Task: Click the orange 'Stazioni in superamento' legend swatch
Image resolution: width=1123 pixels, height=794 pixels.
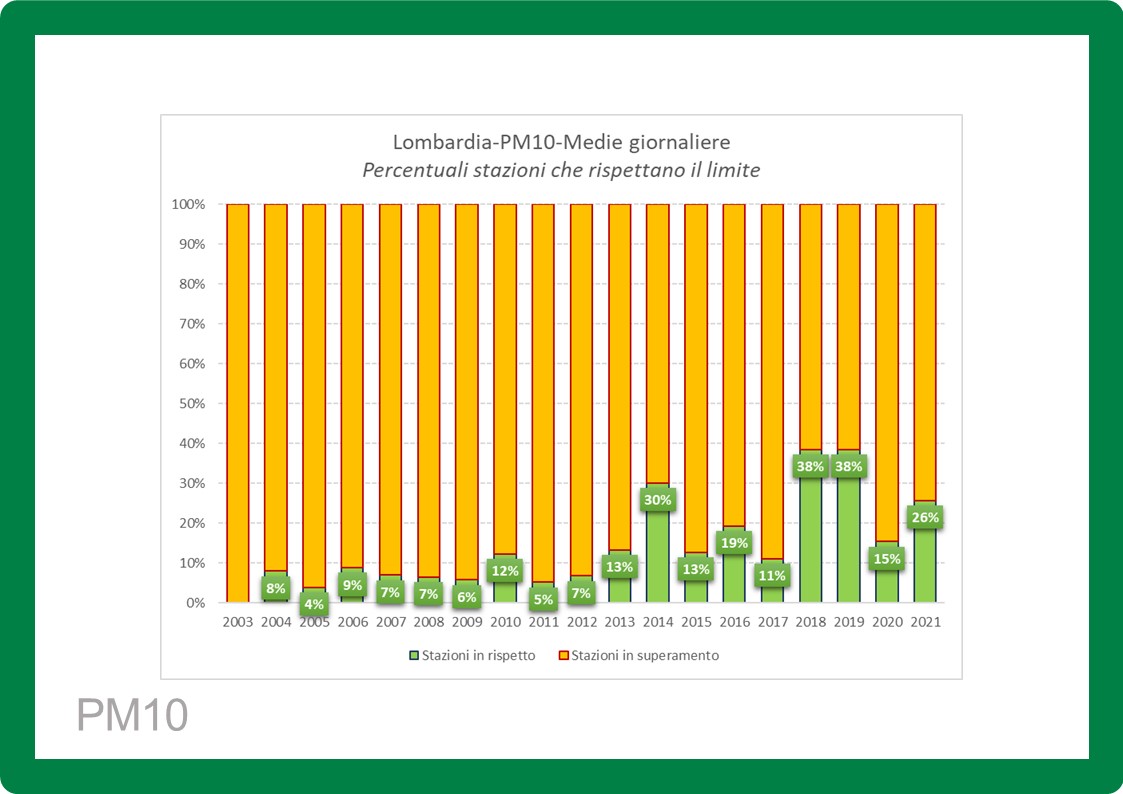Action: point(564,656)
